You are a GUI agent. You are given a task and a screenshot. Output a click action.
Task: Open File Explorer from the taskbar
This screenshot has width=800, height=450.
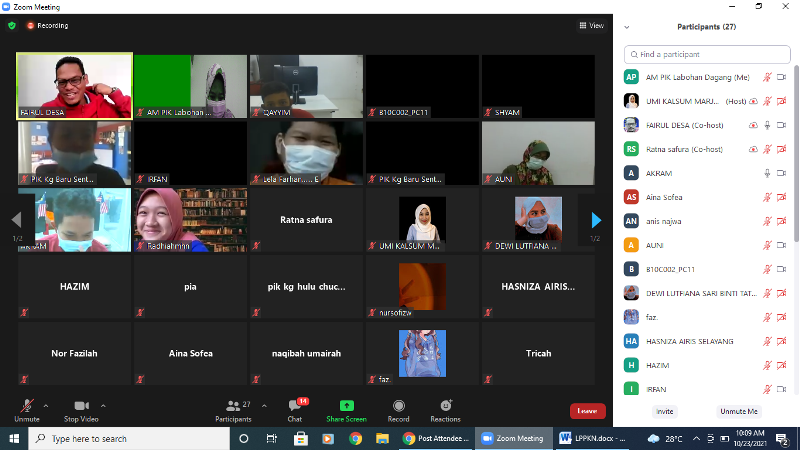point(382,439)
